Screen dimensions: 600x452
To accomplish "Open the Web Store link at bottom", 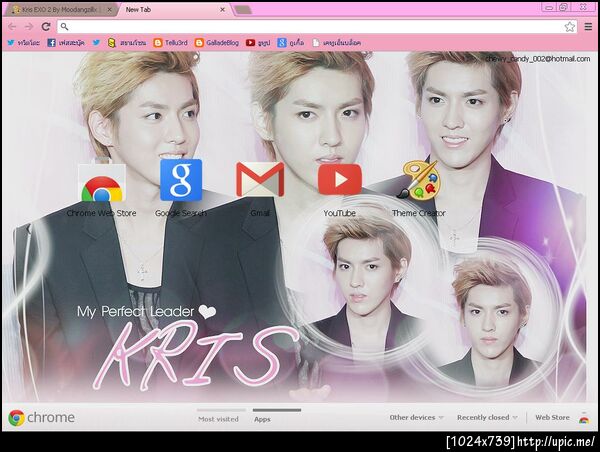I will pos(552,418).
